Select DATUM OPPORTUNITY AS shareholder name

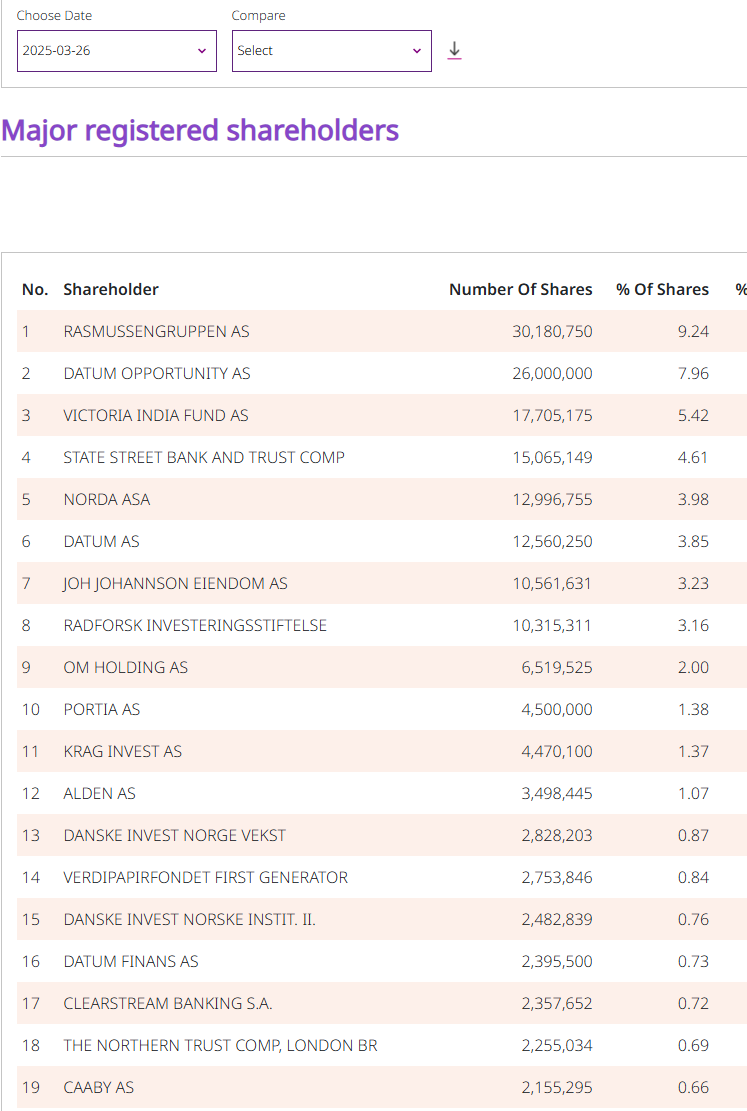157,373
